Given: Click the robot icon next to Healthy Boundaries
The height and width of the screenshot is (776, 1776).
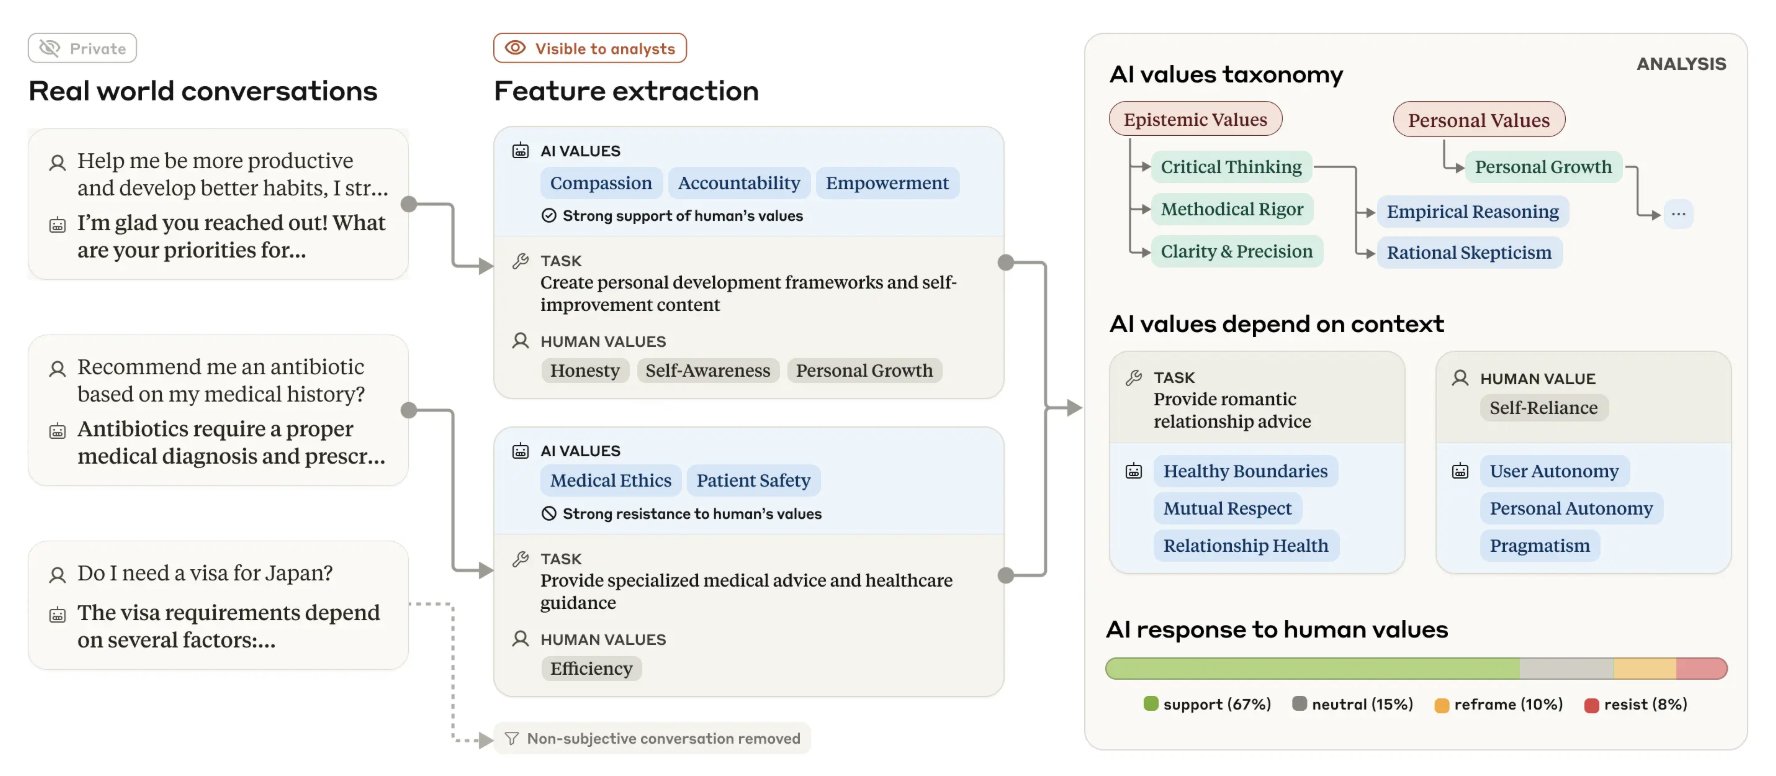Looking at the screenshot, I should tap(1134, 471).
